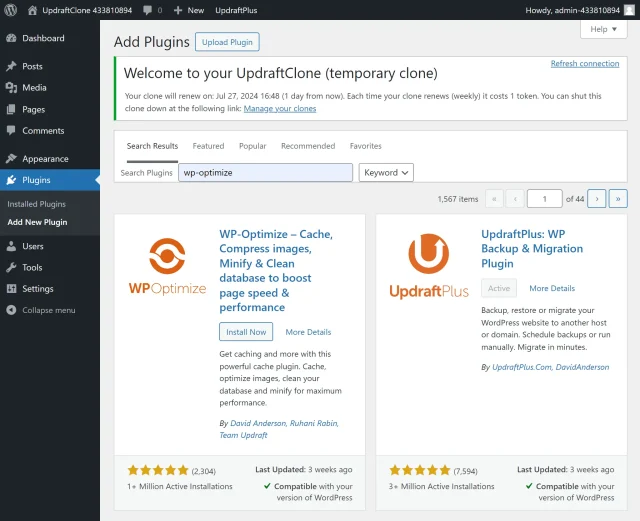The width and height of the screenshot is (640, 521).
Task: Open Appearance via its paintbrush icon
Action: [11, 158]
